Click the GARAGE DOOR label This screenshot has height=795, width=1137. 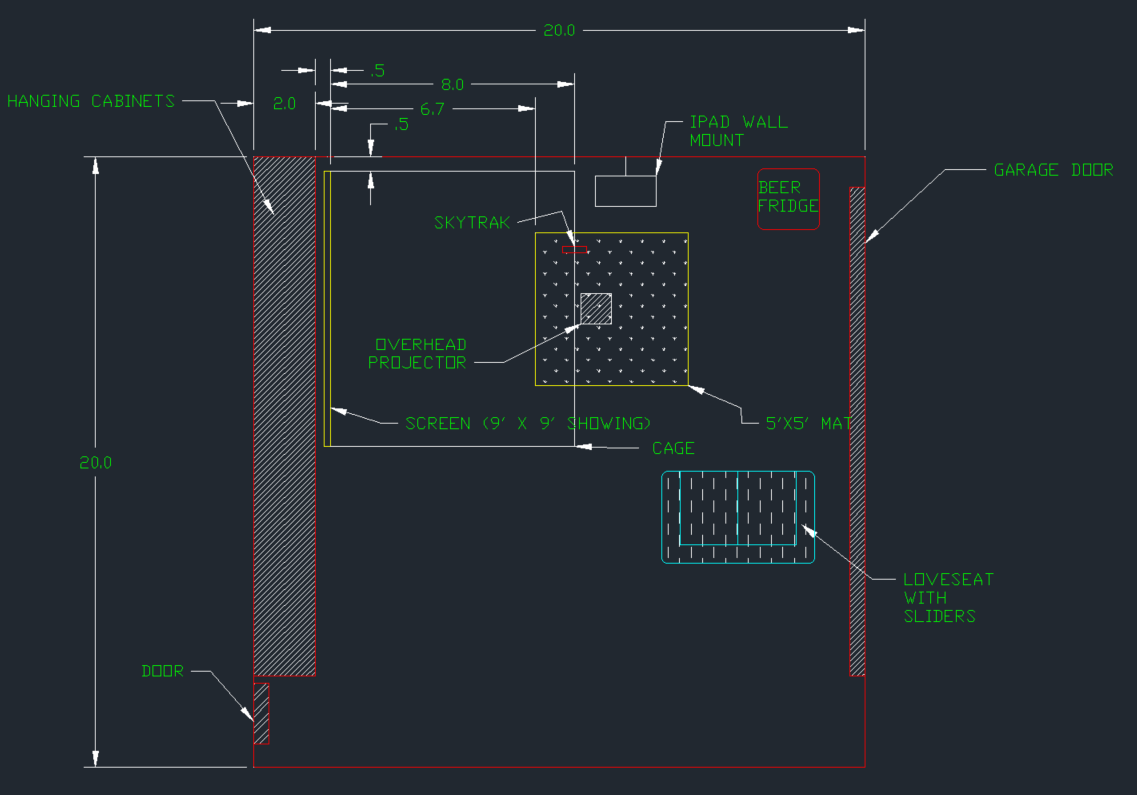point(1053,170)
